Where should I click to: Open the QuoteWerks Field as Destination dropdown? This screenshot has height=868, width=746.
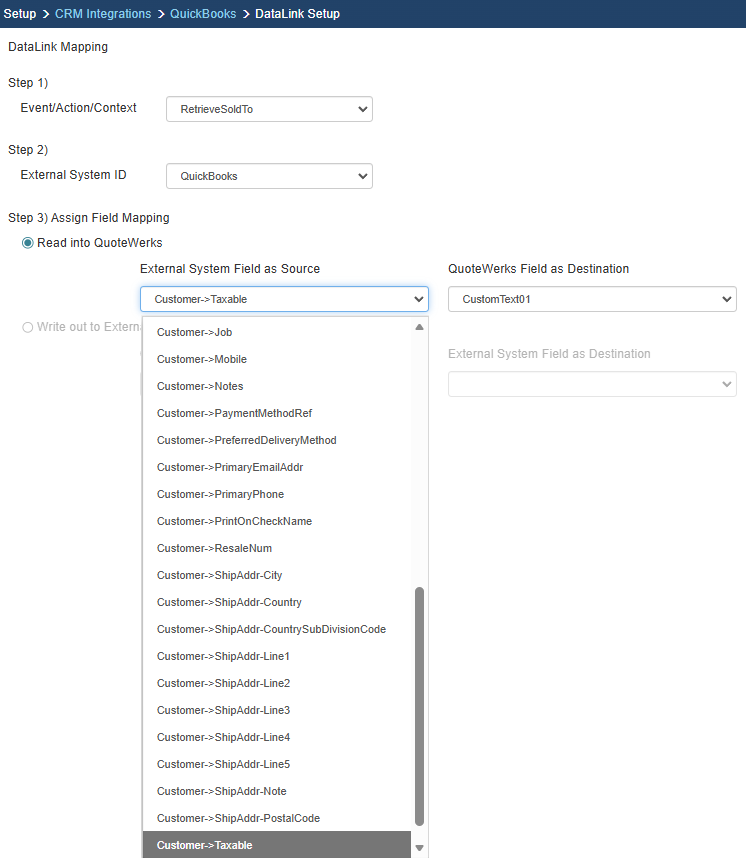click(592, 299)
